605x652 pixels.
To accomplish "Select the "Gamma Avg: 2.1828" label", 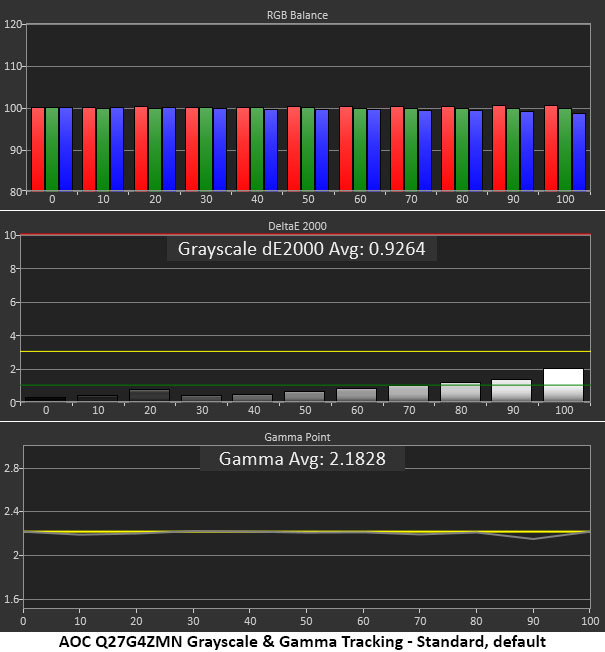I will [x=302, y=459].
